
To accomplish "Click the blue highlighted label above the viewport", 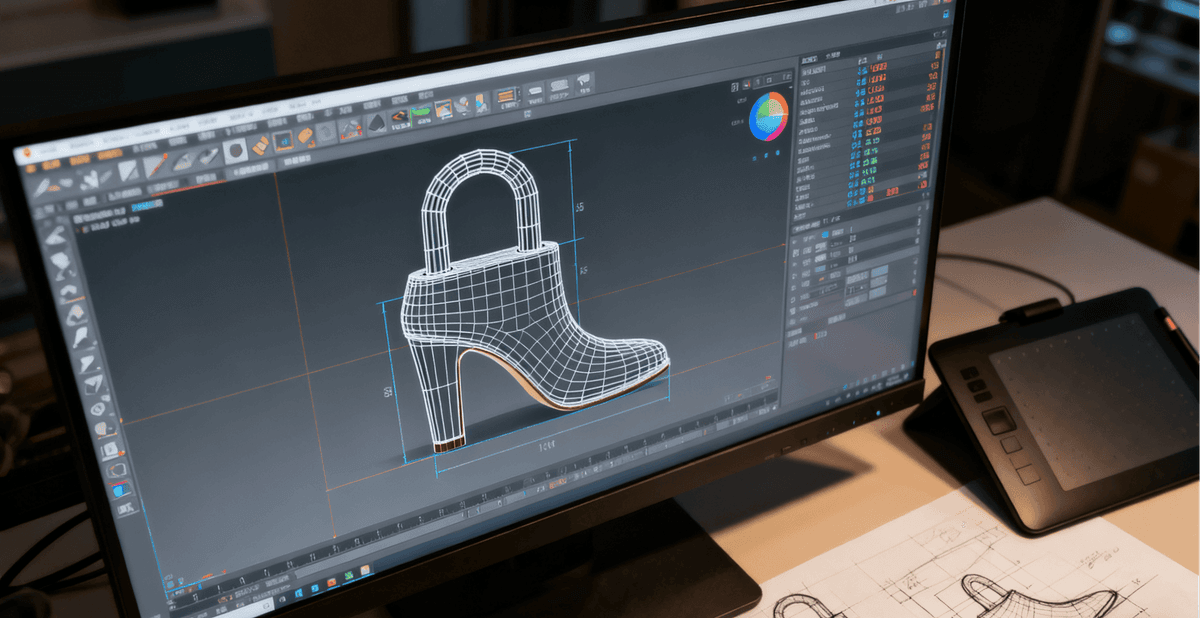I will [147, 205].
